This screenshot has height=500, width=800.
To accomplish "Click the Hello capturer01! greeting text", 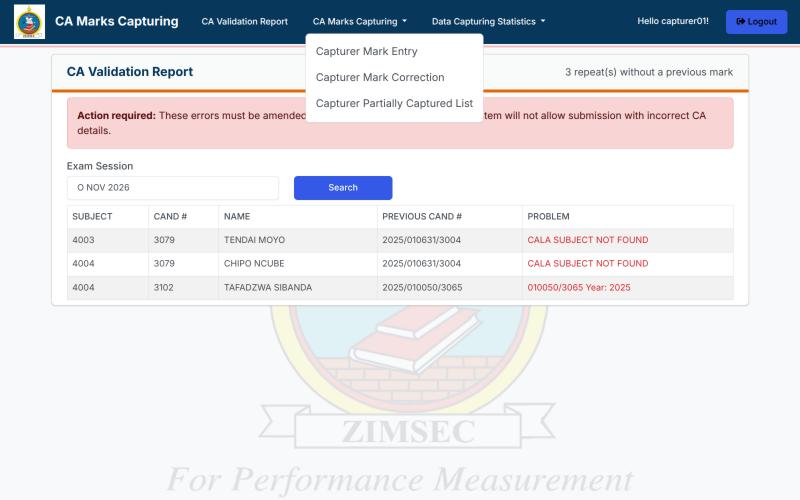I will pos(672,21).
